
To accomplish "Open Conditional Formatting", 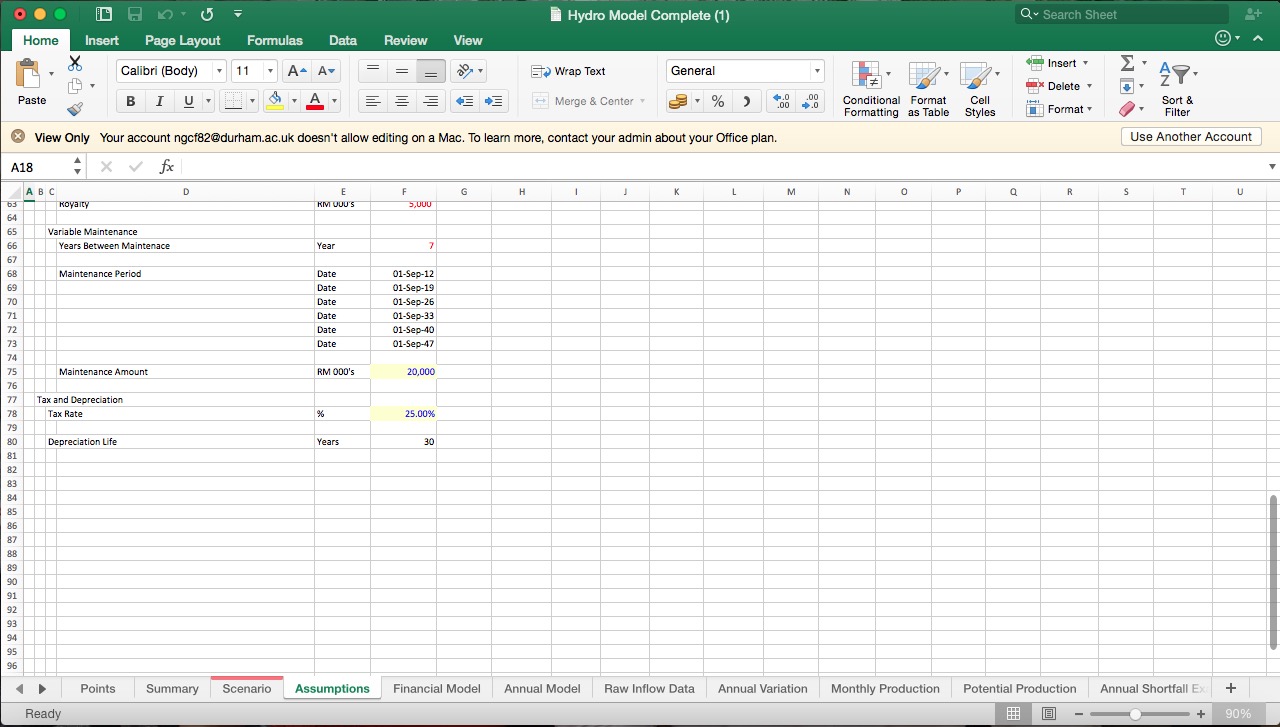I will [870, 88].
